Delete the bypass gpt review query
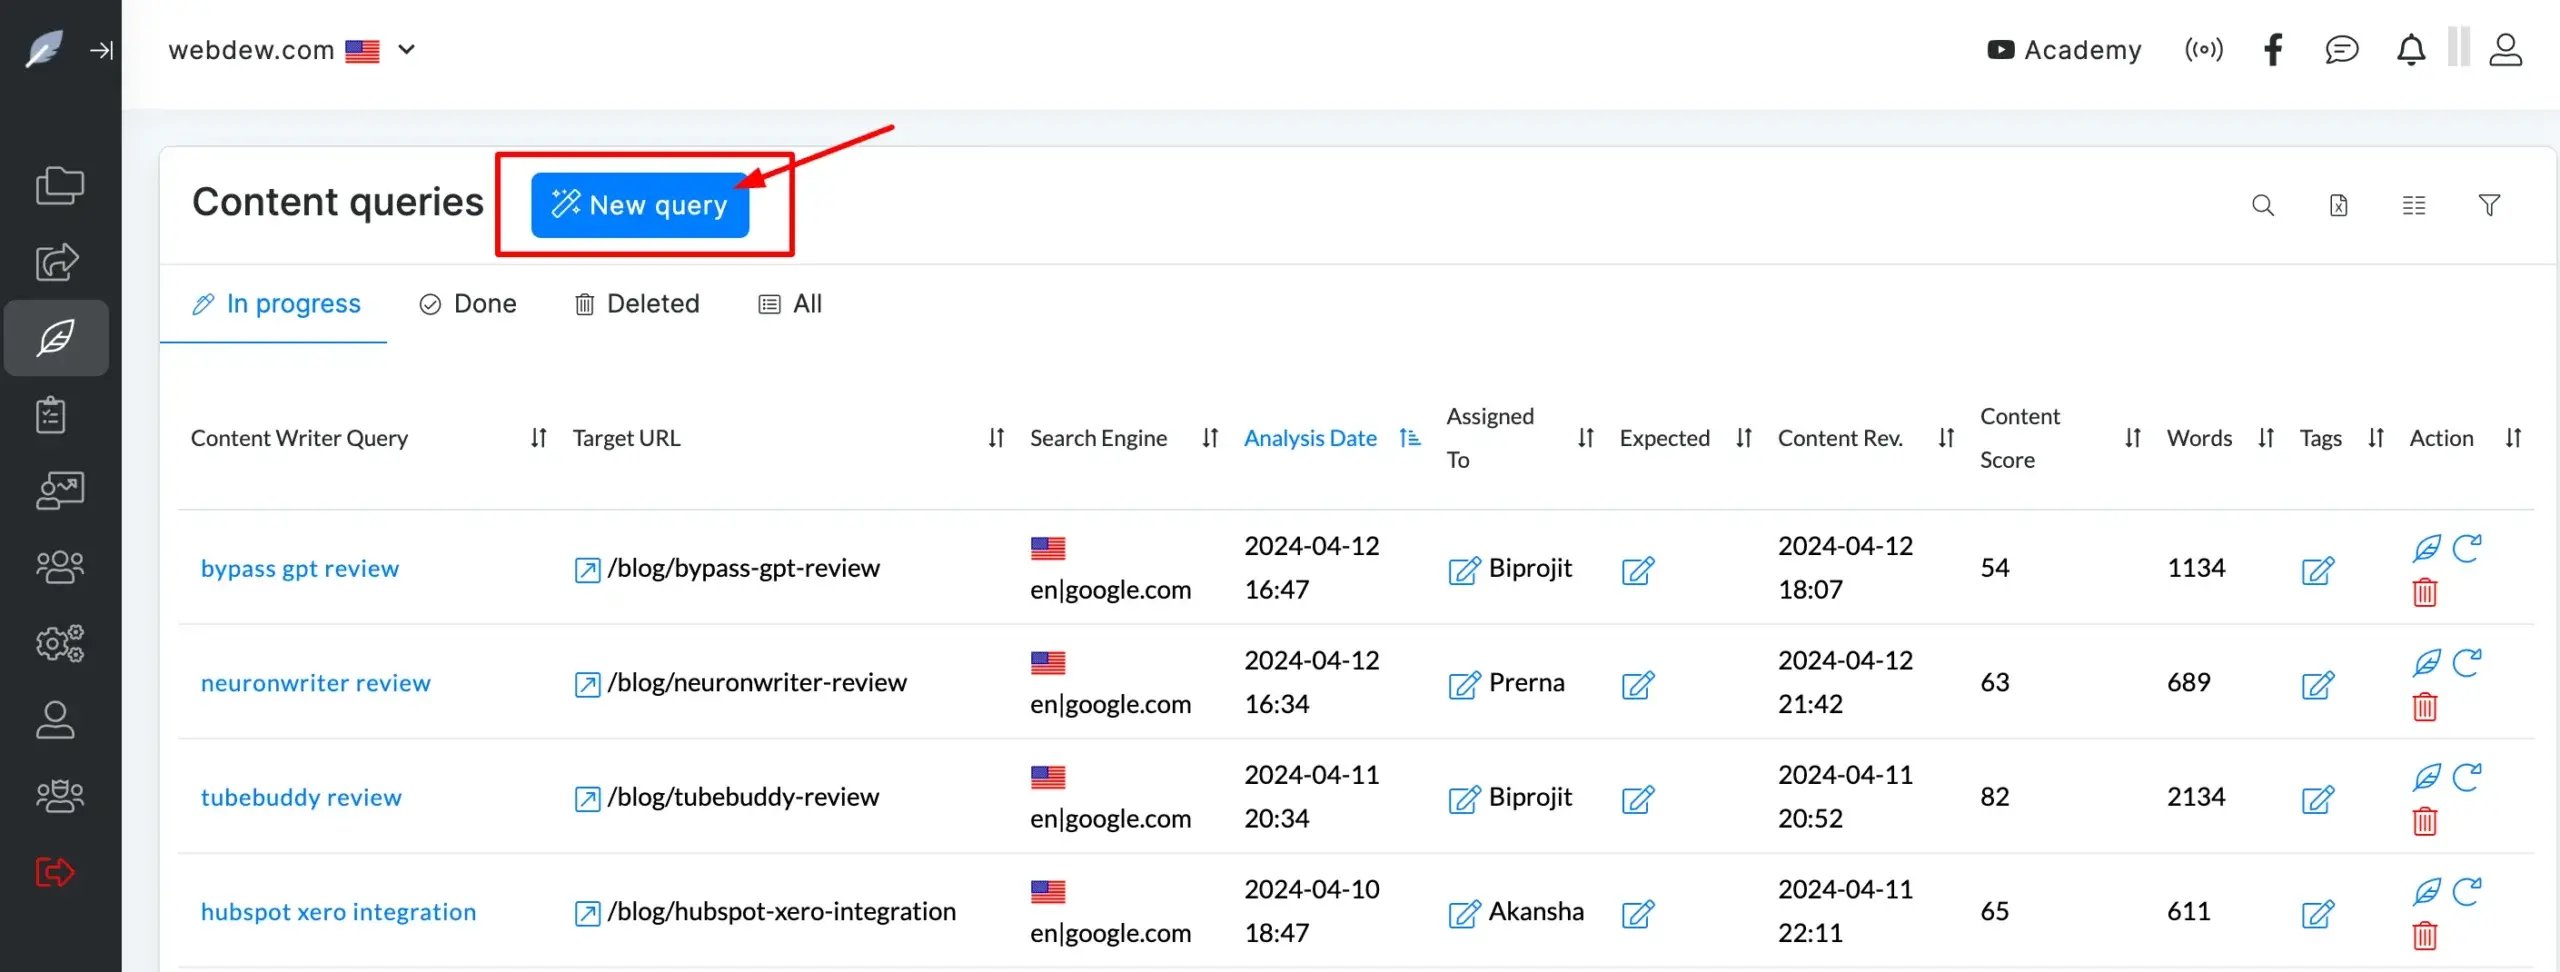The width and height of the screenshot is (2560, 972). (2424, 593)
